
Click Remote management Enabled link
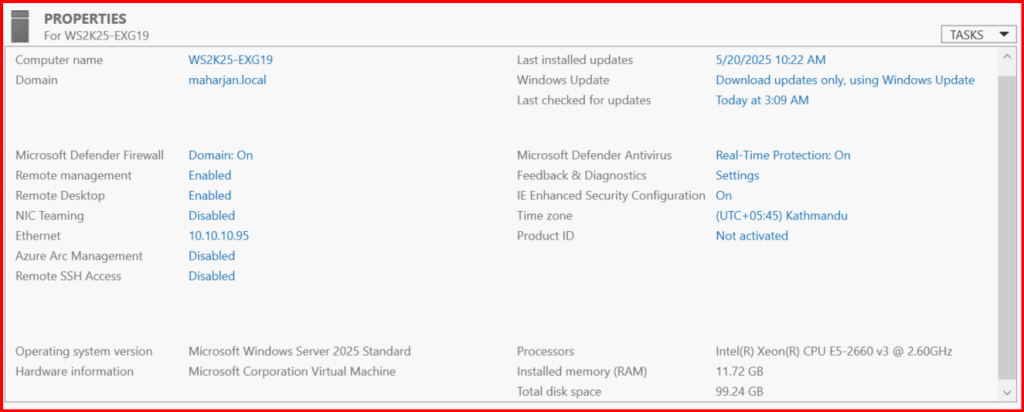209,175
